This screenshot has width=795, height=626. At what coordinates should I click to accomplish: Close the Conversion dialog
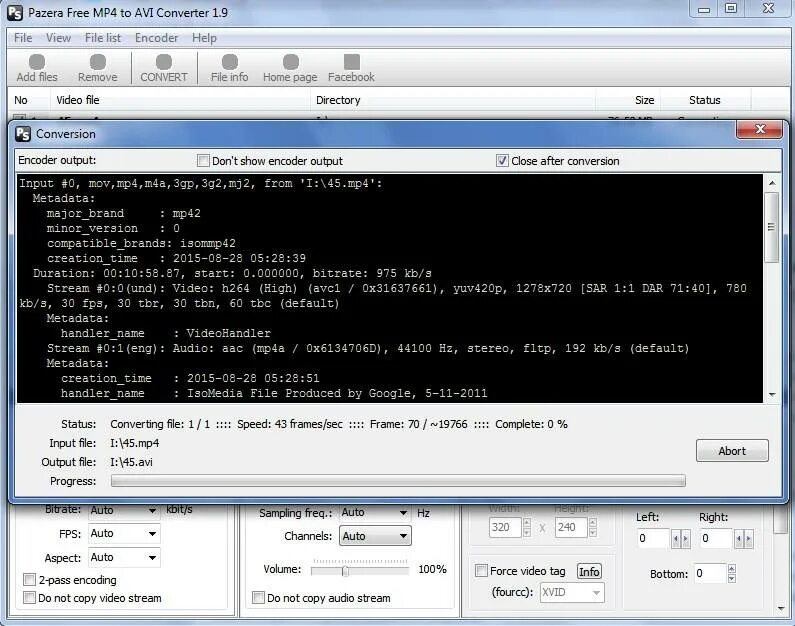pos(759,129)
